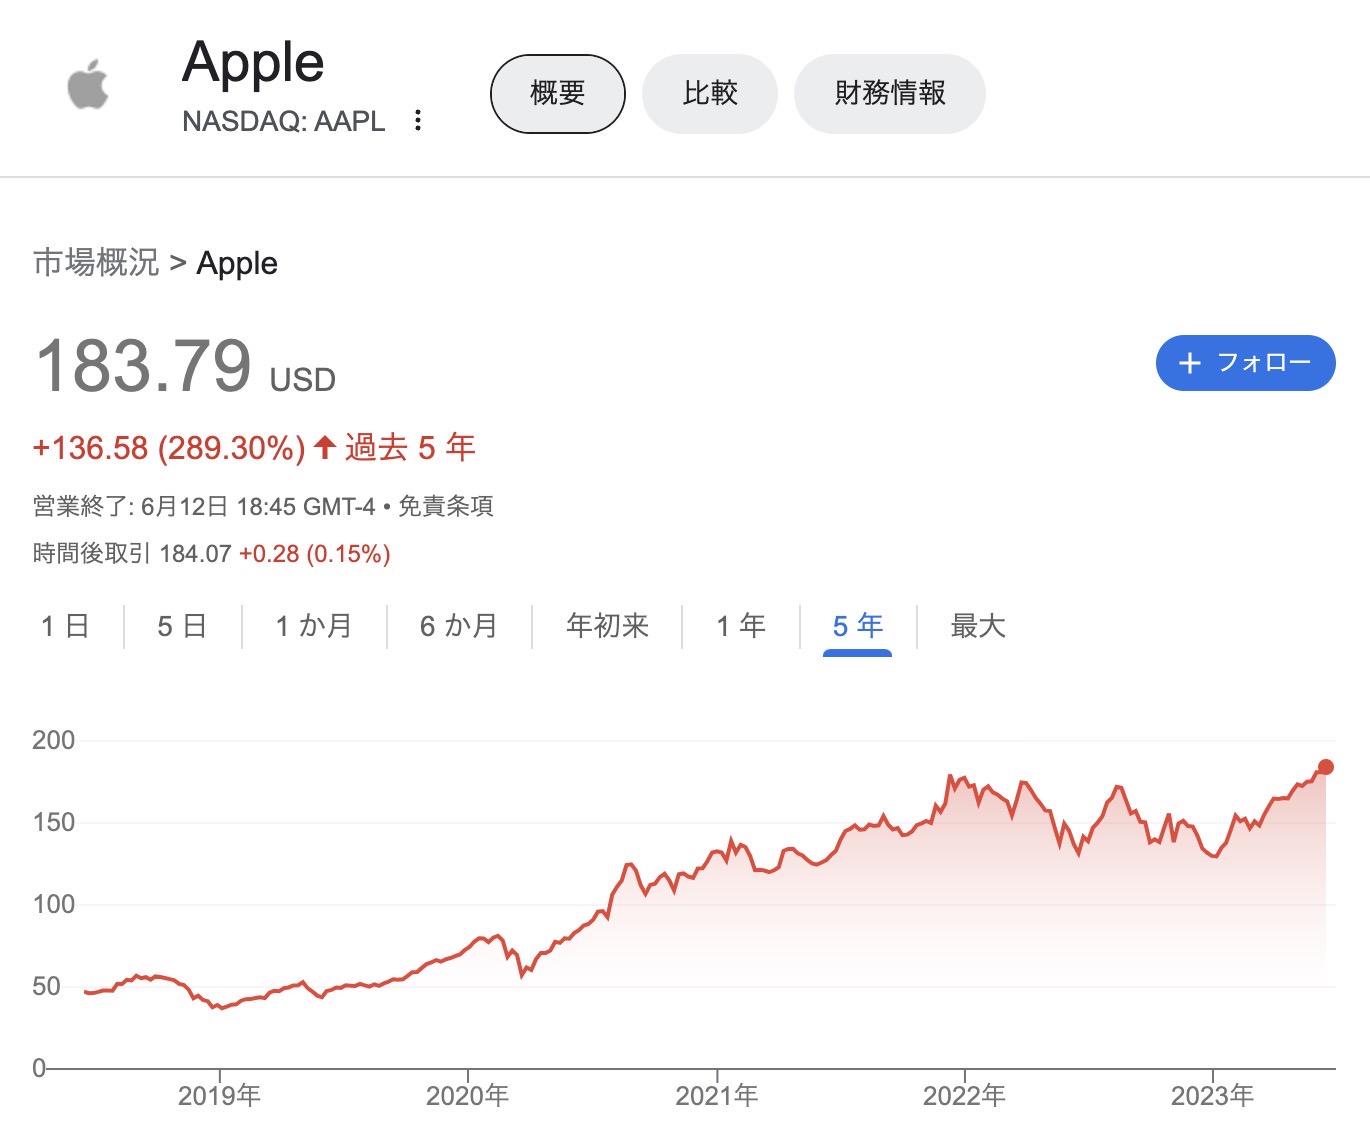Click the 2019年 axis label
Screen dimensions: 1370x1138
pyautogui.click(x=220, y=1096)
